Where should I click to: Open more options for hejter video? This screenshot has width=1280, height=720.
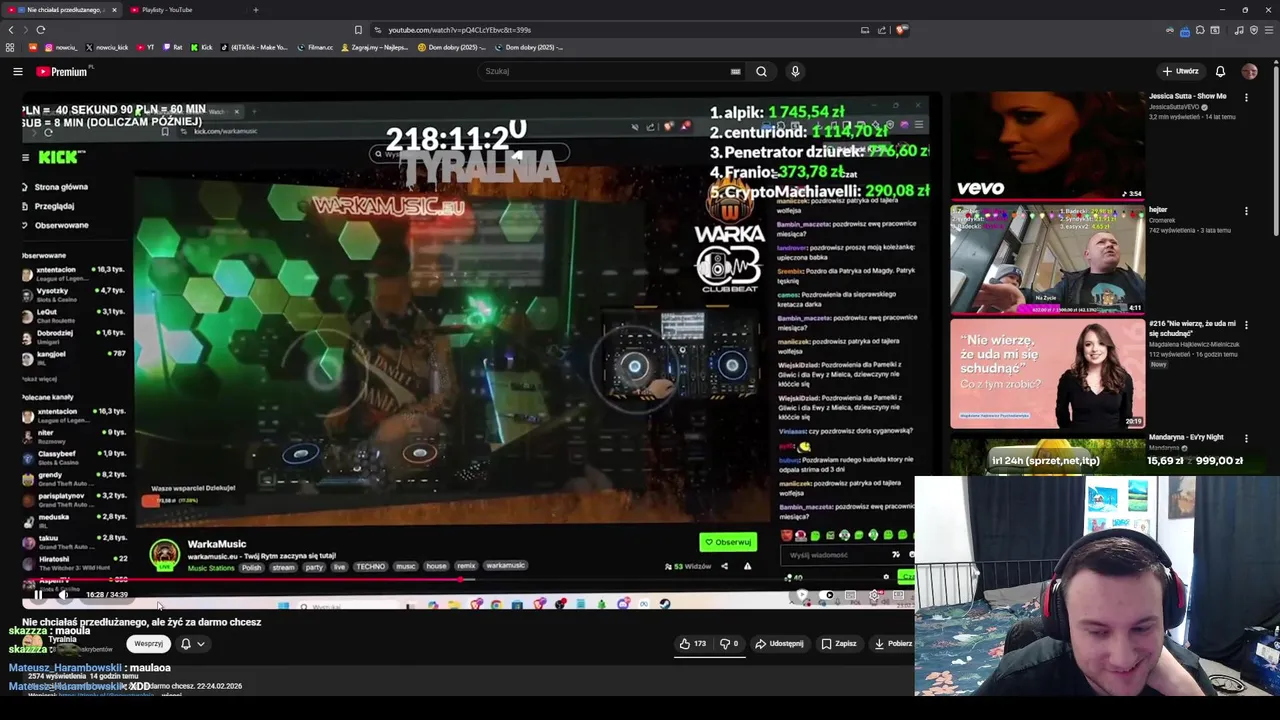coord(1246,211)
